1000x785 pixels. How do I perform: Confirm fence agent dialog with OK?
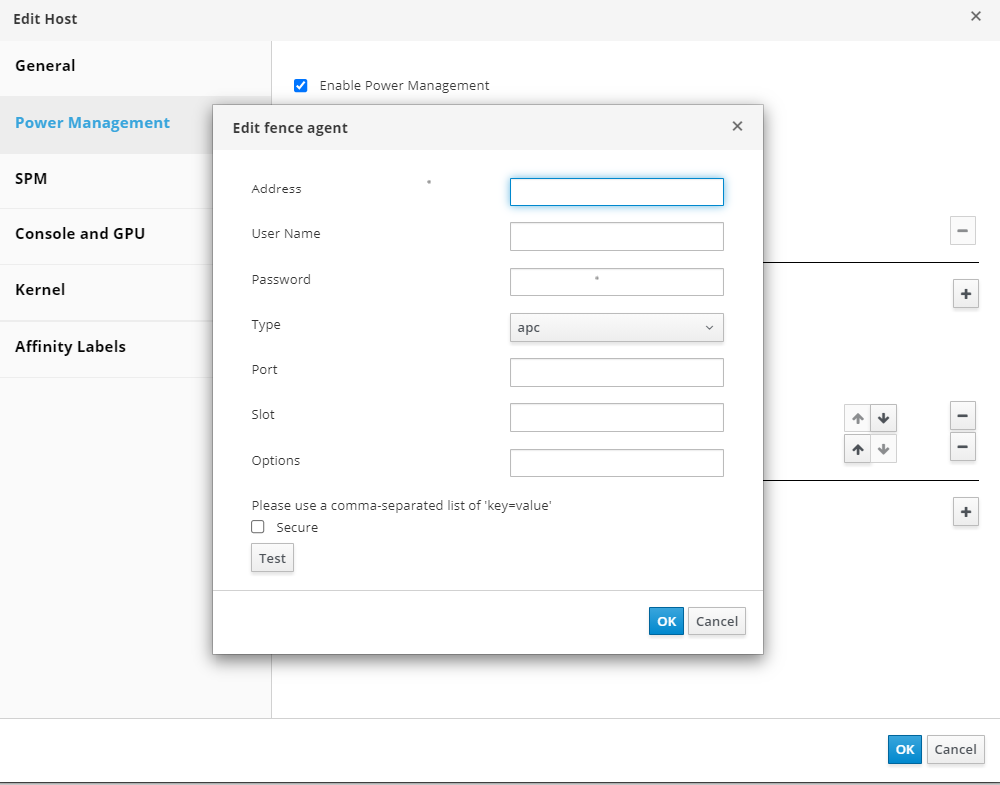point(666,621)
